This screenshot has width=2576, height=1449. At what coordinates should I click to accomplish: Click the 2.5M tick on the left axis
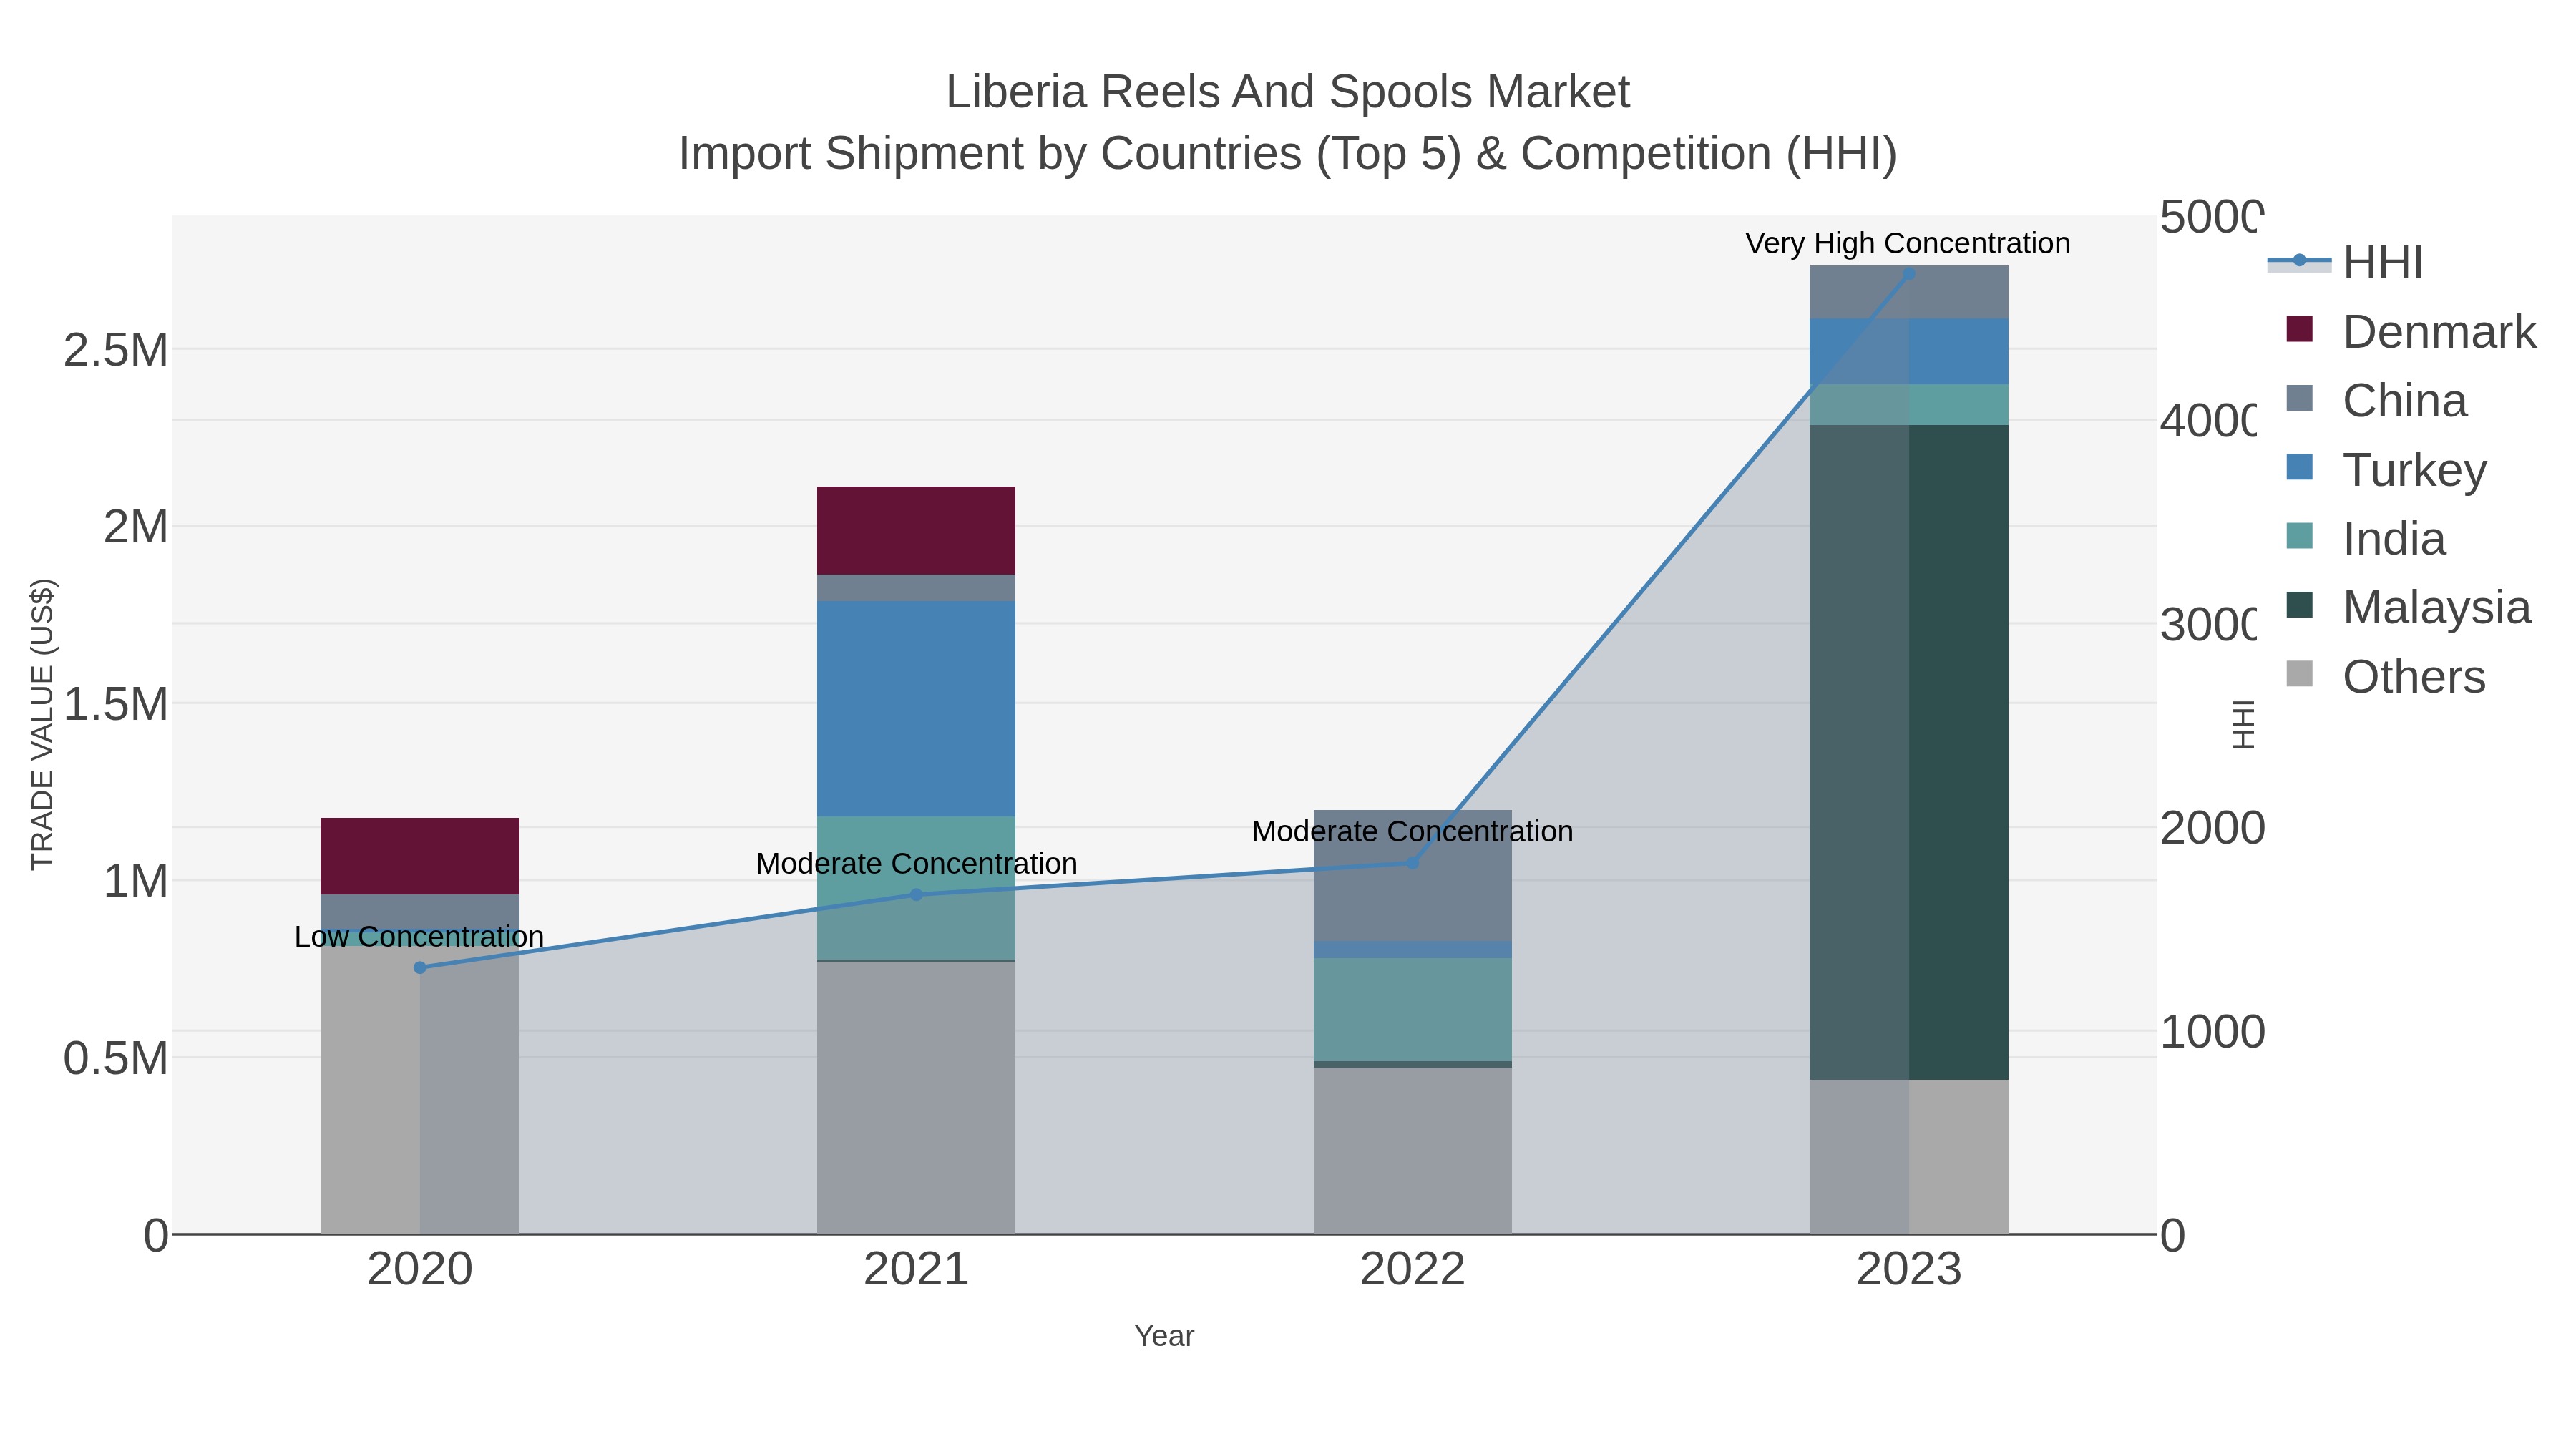[x=116, y=351]
